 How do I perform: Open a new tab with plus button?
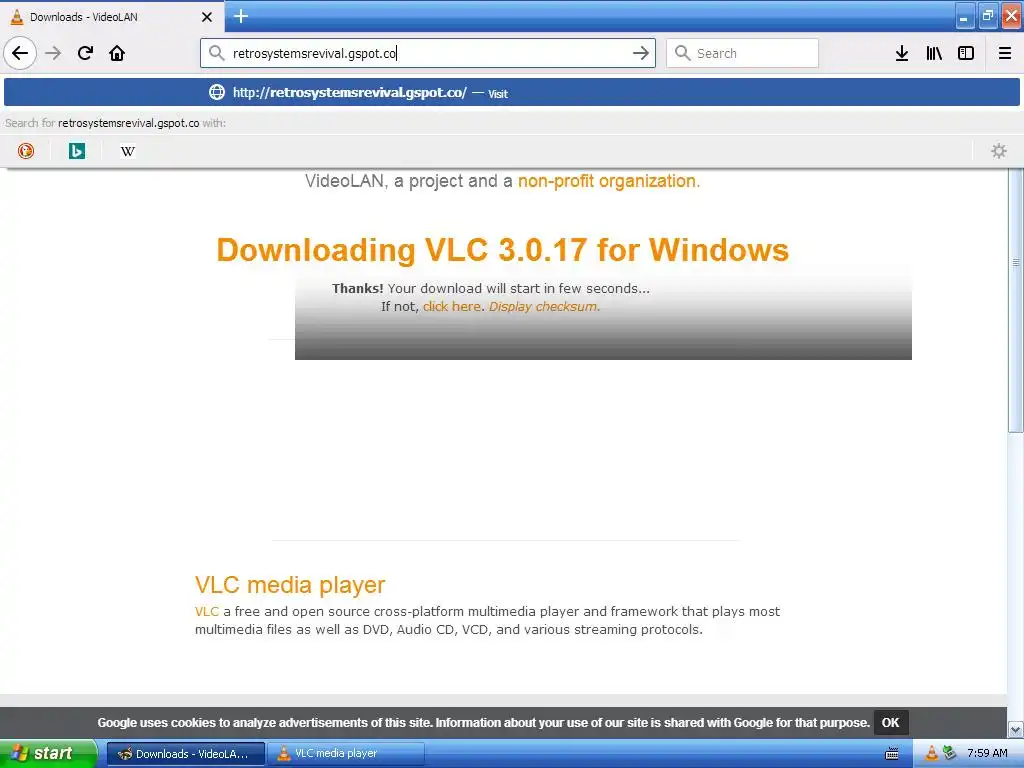(x=241, y=16)
